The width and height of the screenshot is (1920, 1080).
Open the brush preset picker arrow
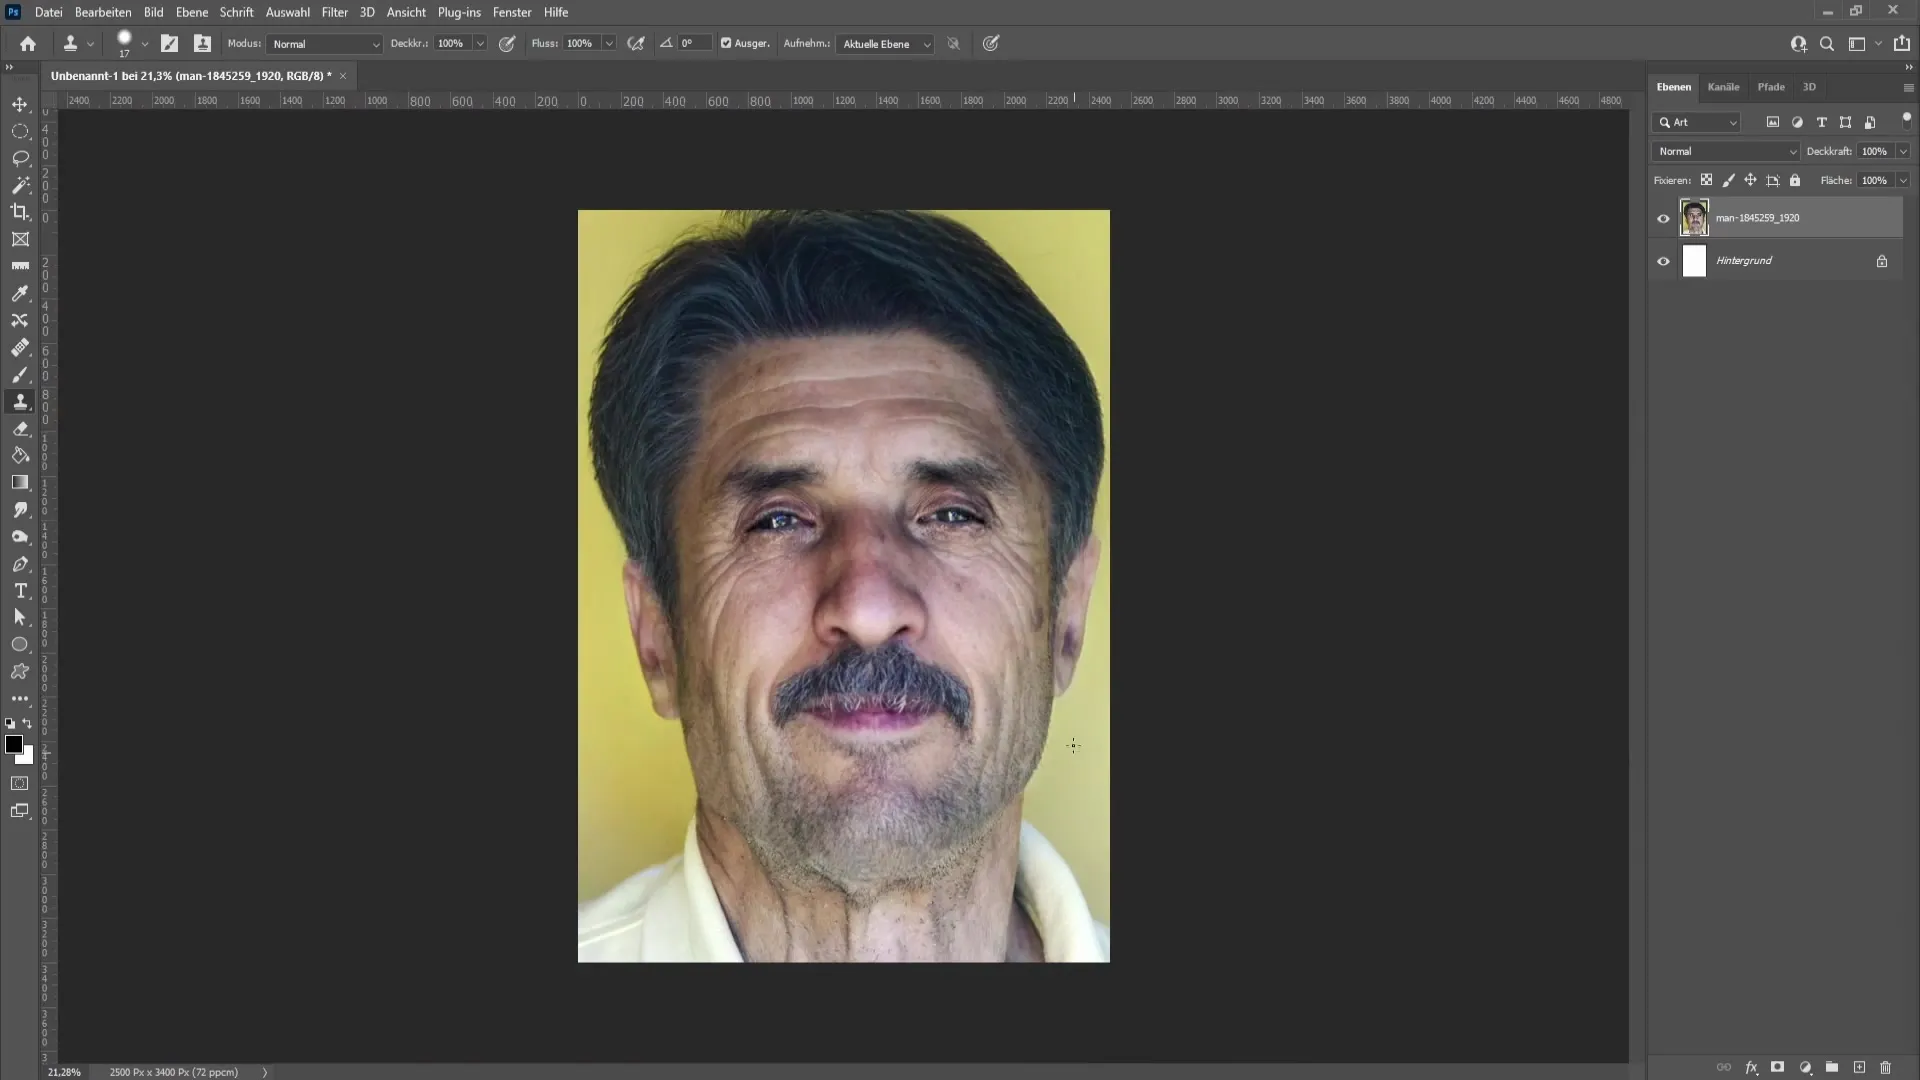pyautogui.click(x=145, y=44)
